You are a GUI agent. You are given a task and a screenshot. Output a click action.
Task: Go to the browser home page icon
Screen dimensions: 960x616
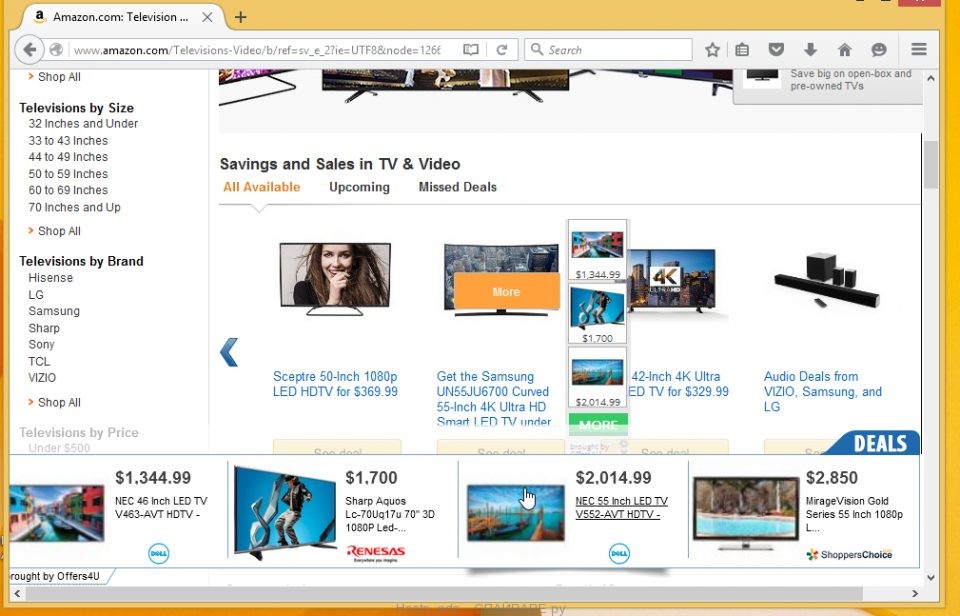point(844,50)
